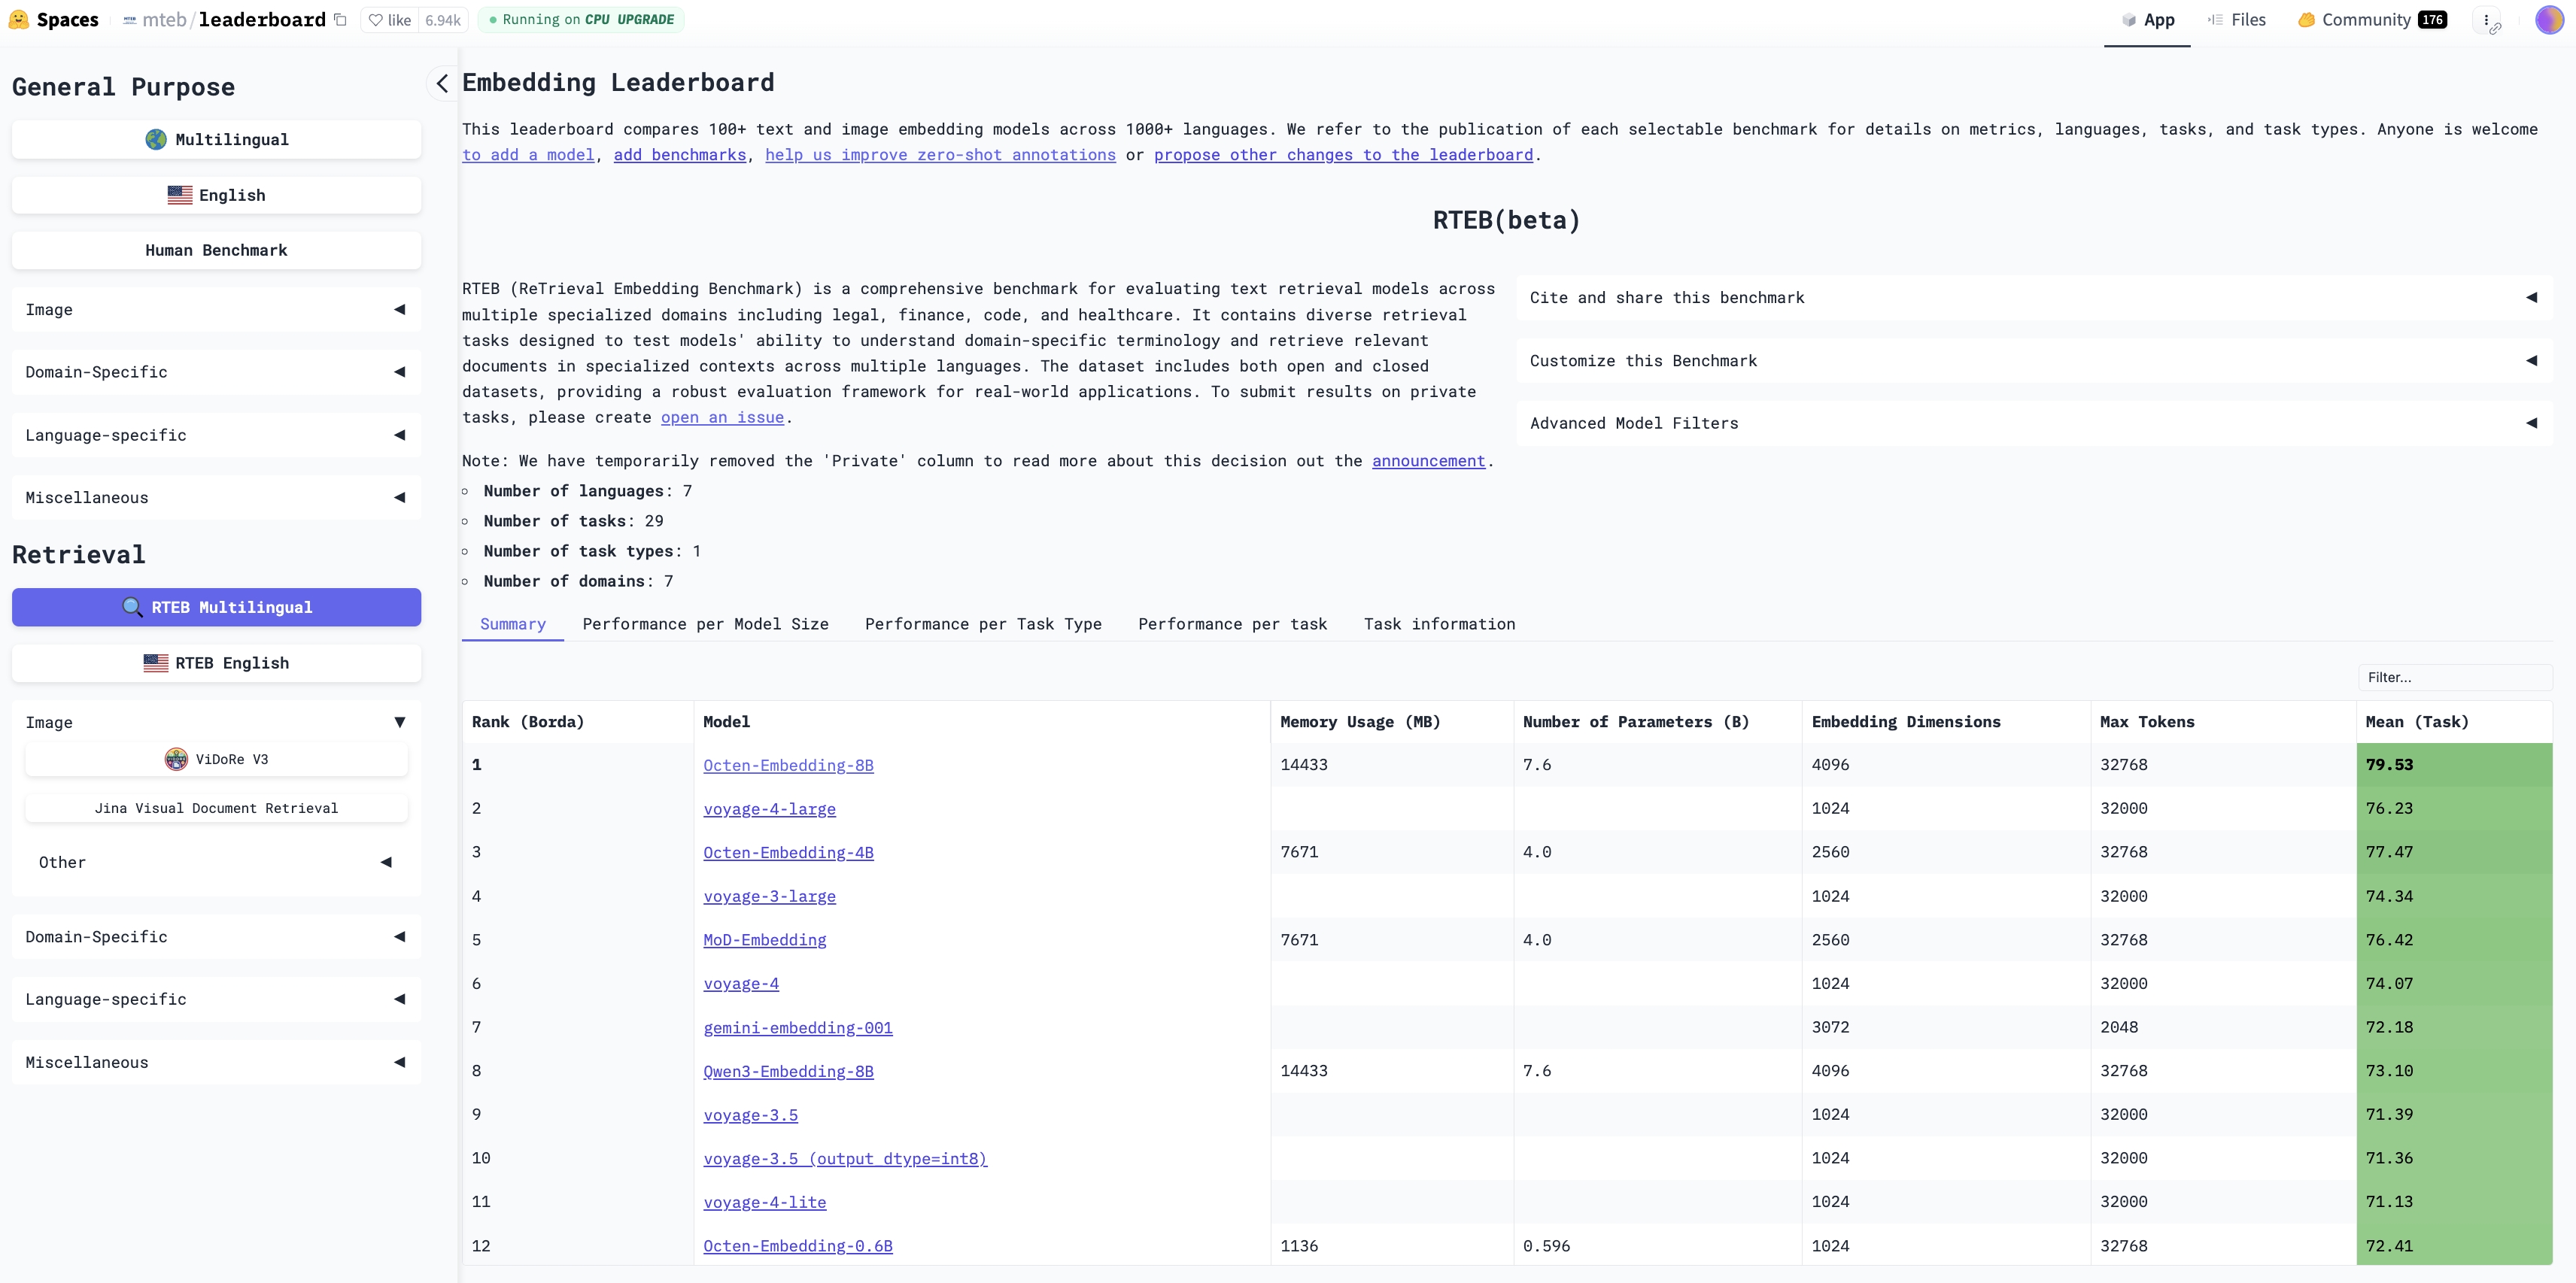2576x1283 pixels.
Task: Click the 'open an issue' link
Action: pyautogui.click(x=722, y=418)
